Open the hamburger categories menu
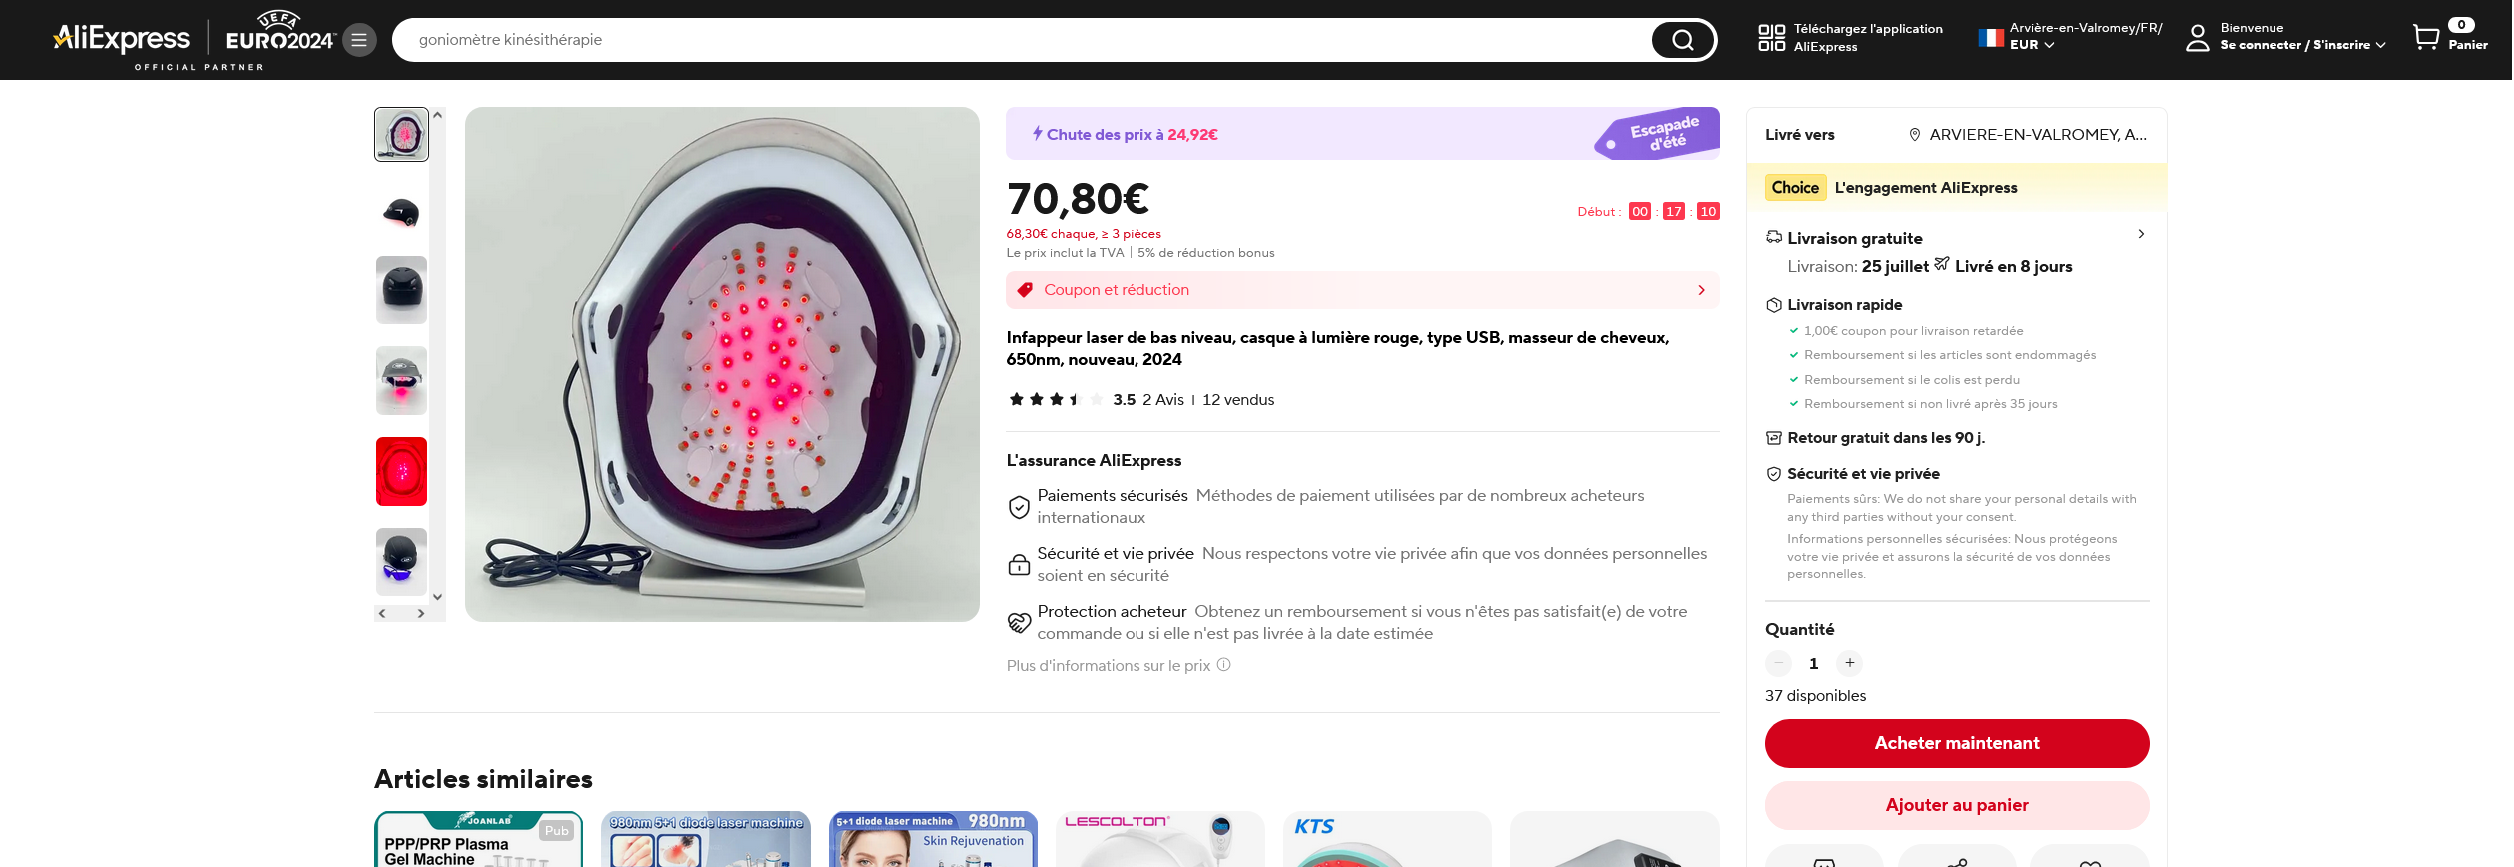This screenshot has height=867, width=2514. 359,40
